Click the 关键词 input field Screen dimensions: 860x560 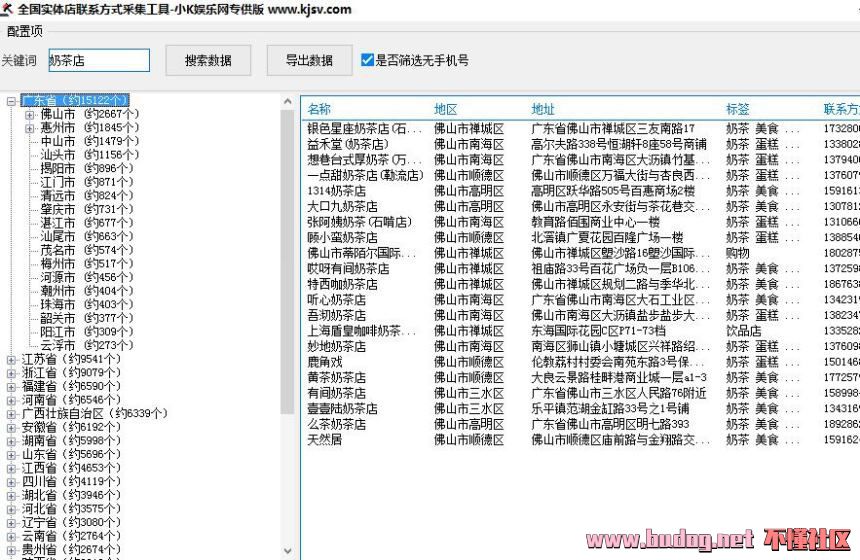98,61
